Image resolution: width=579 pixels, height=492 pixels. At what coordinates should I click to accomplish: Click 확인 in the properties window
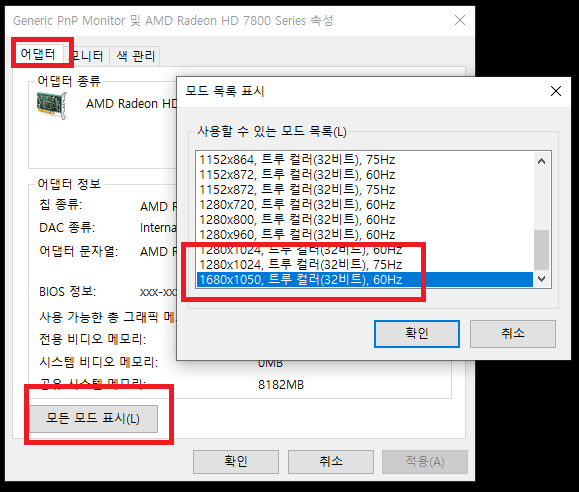pos(236,461)
